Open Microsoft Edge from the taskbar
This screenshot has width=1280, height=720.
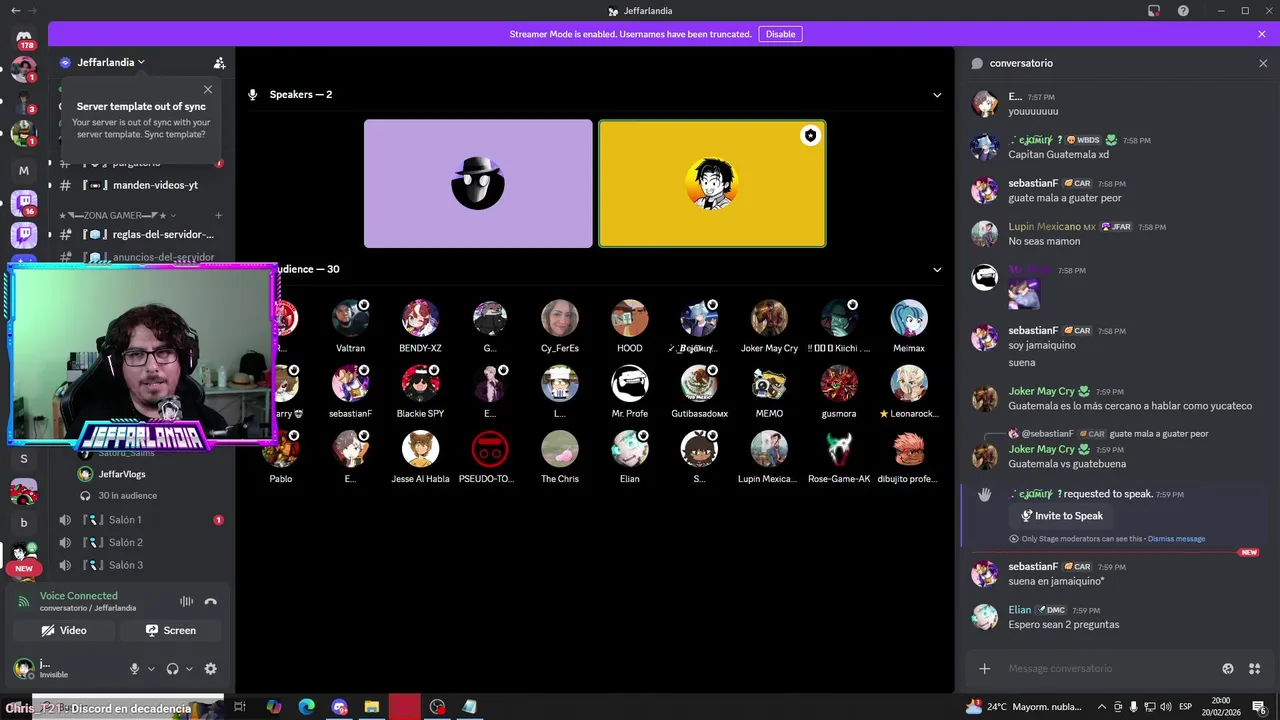point(307,707)
